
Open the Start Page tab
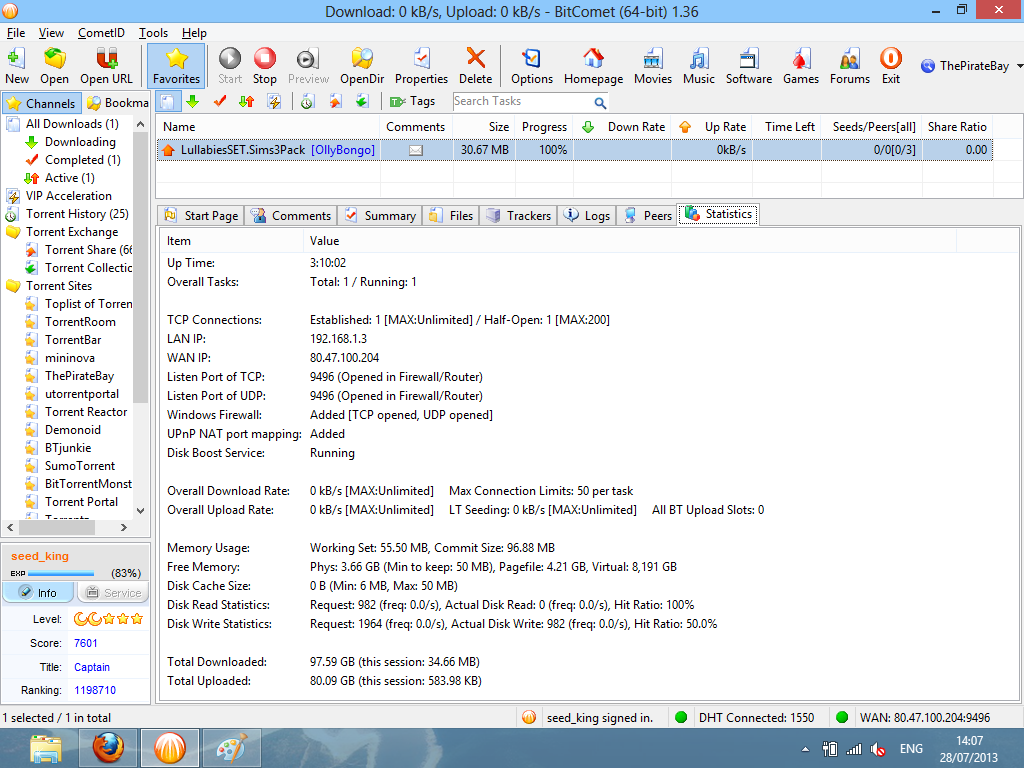201,216
